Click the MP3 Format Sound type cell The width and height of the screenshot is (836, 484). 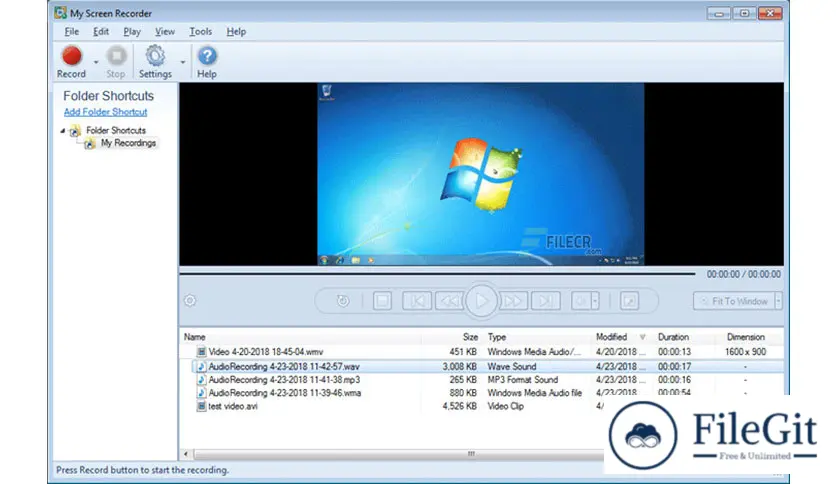pyautogui.click(x=522, y=380)
